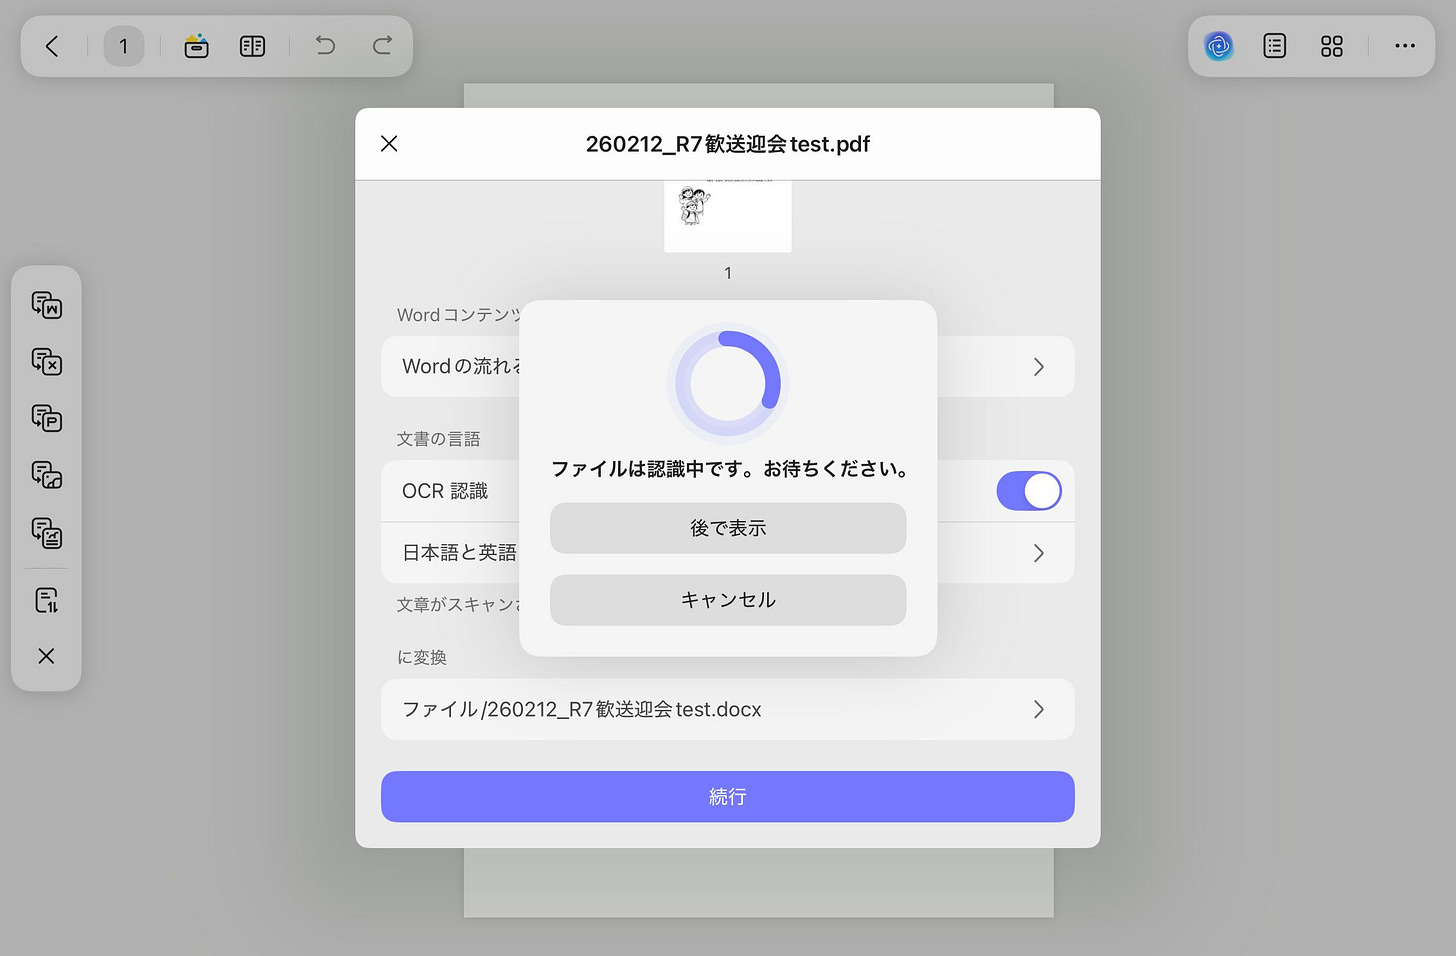This screenshot has width=1456, height=956.
Task: Close the convert tools sidebar with the X
Action: (x=46, y=656)
